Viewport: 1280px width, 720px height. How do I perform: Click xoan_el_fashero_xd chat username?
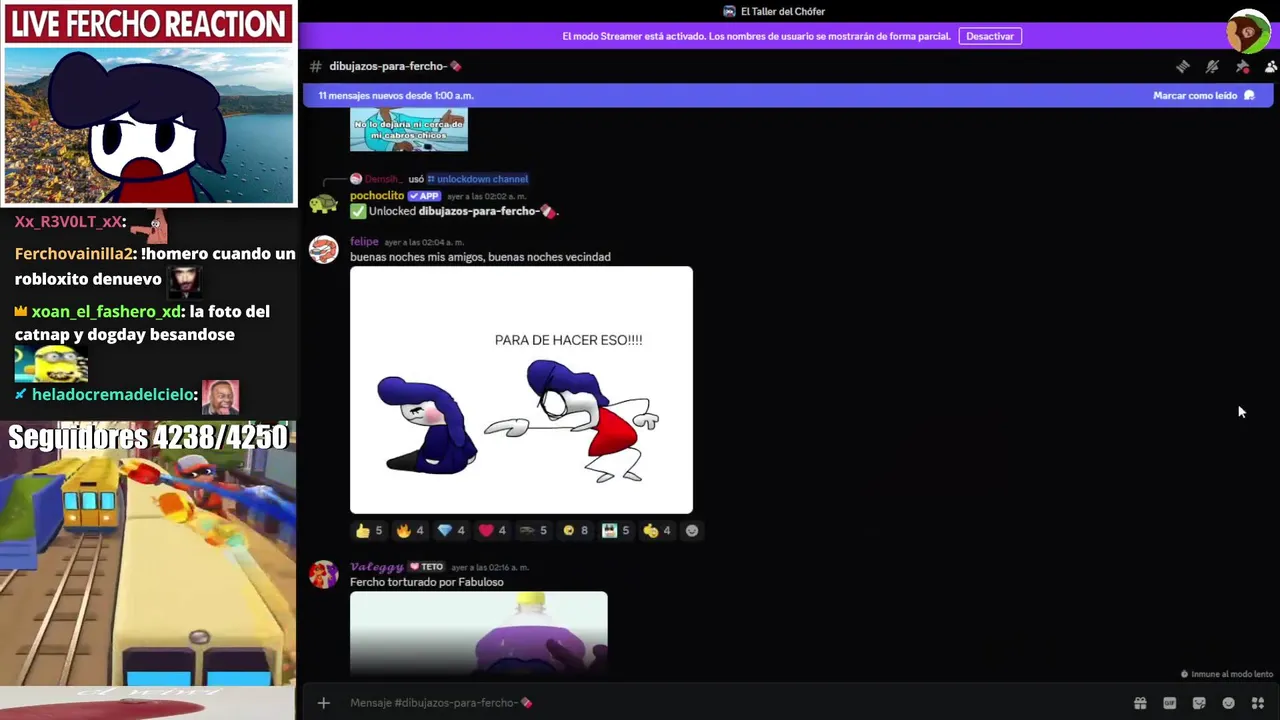coord(106,312)
